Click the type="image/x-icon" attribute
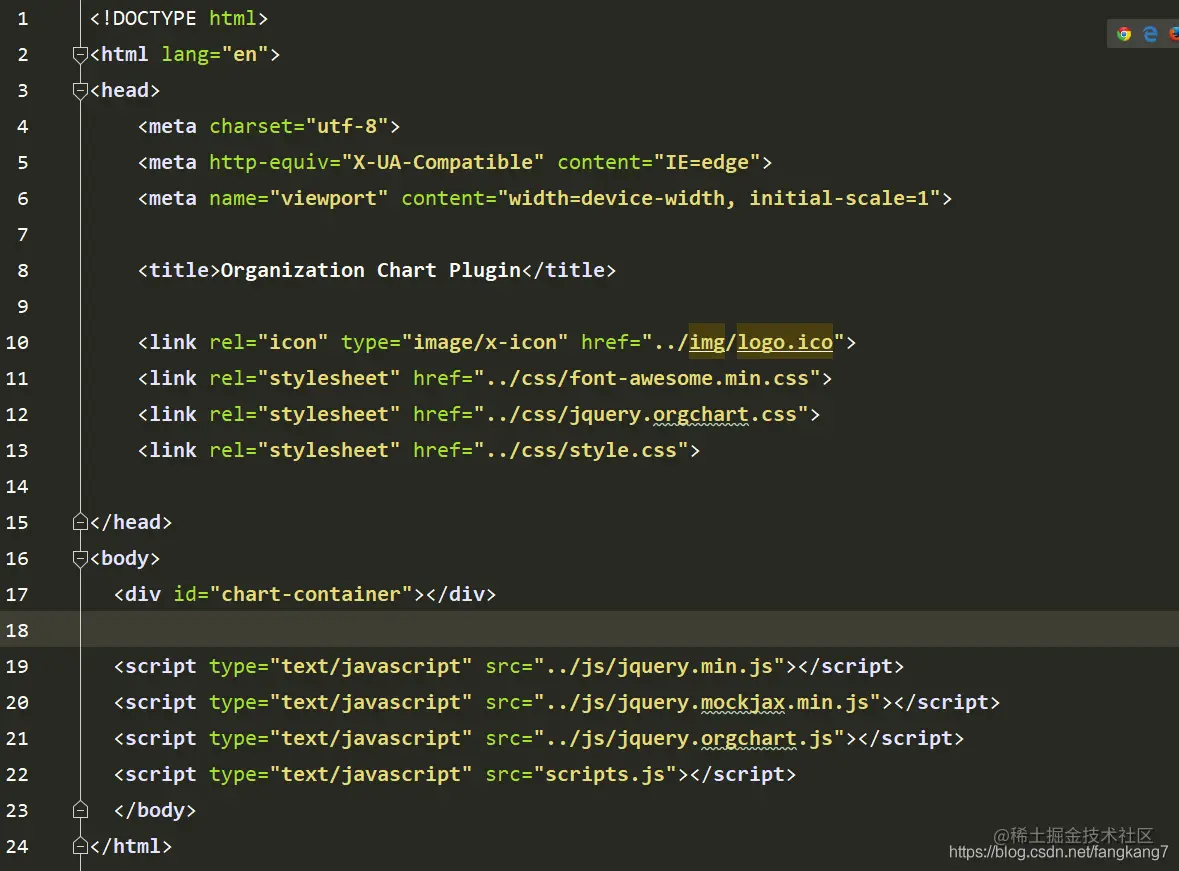Image resolution: width=1179 pixels, height=871 pixels. (455, 342)
